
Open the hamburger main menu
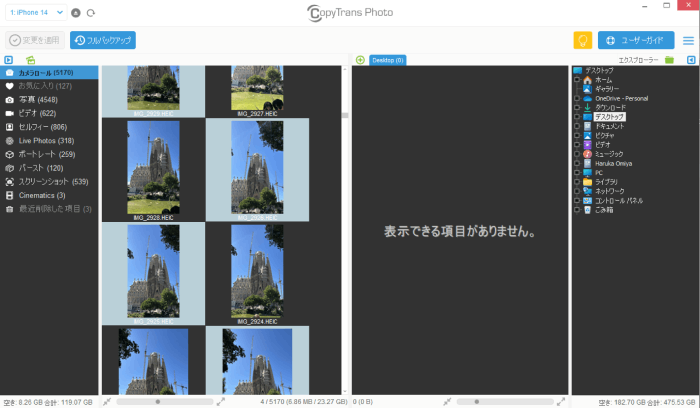tap(688, 41)
